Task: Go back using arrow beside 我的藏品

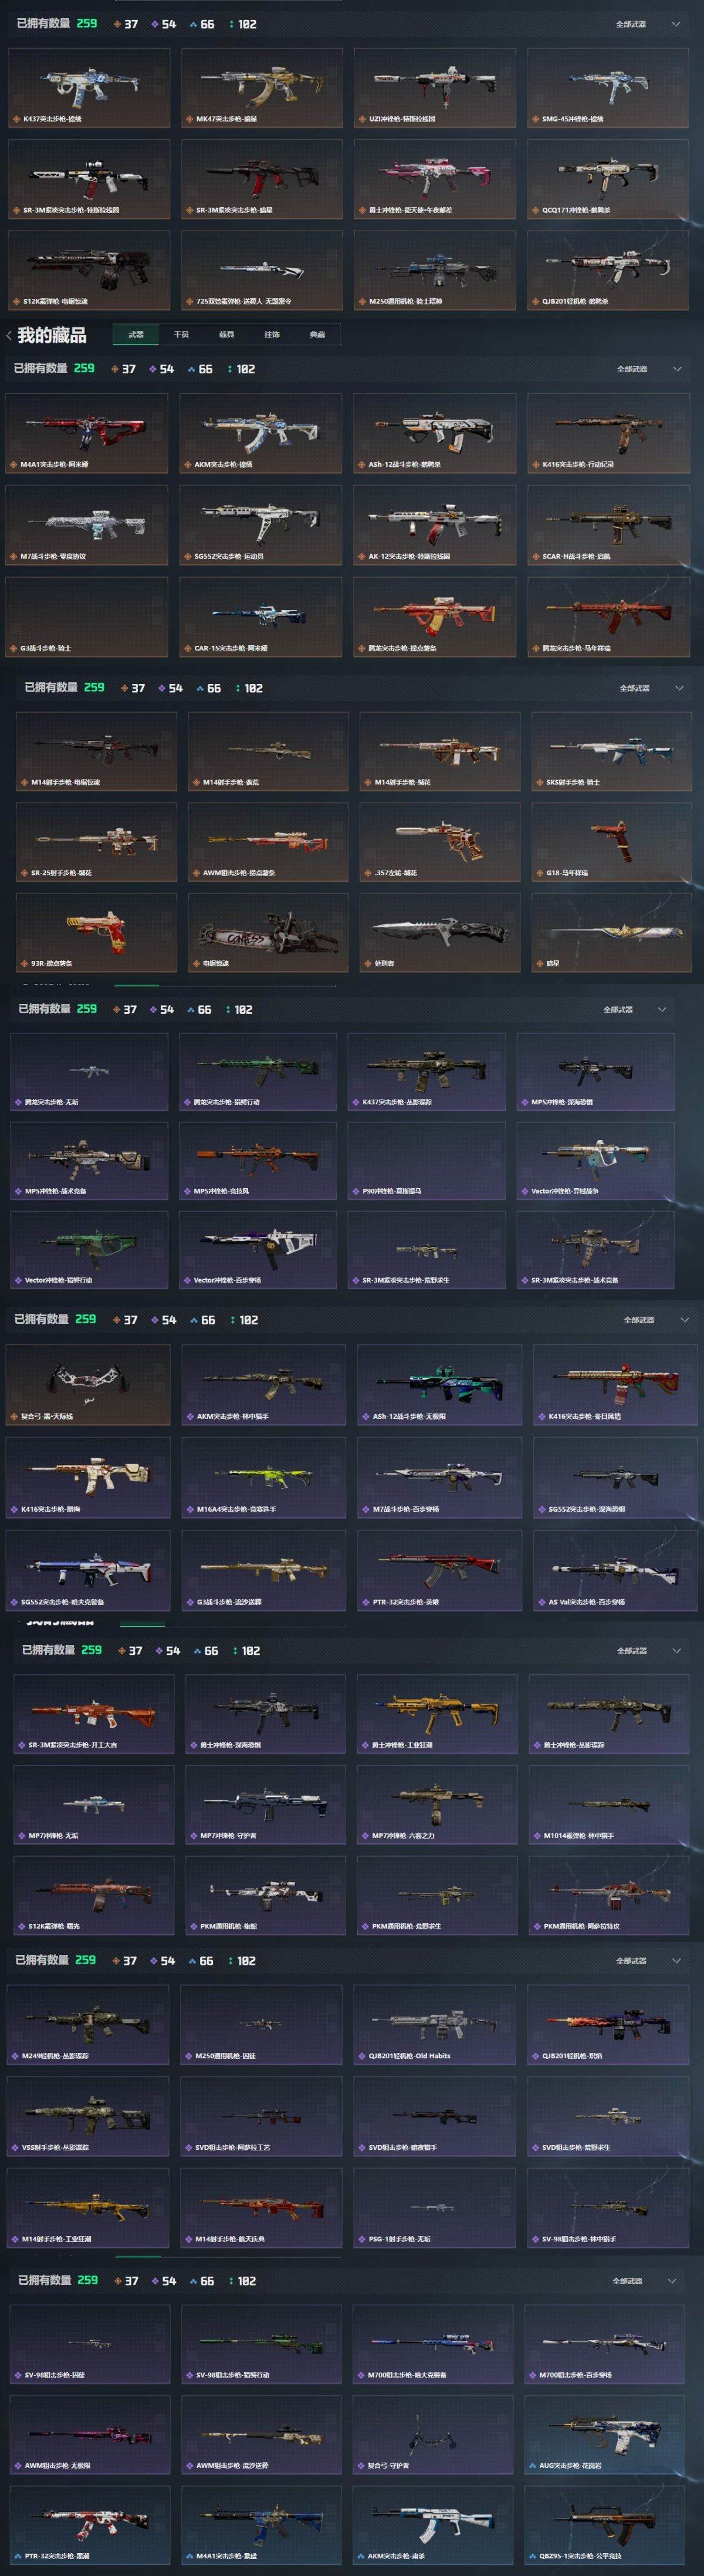Action: coord(9,335)
